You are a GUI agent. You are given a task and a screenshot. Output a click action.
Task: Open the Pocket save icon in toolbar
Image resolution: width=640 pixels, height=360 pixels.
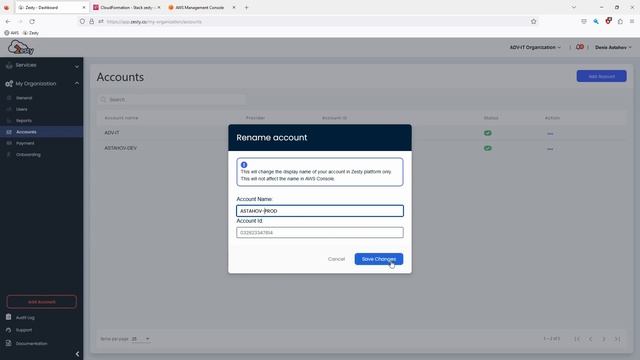pos(584,22)
